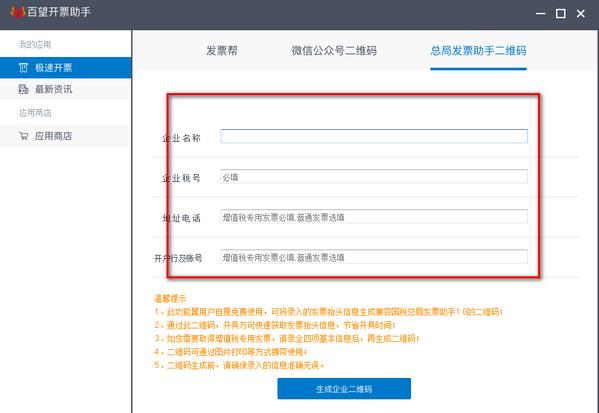This screenshot has height=413, width=599.
Task: Click the 应用商店 shopping cart icon
Action: [x=23, y=136]
